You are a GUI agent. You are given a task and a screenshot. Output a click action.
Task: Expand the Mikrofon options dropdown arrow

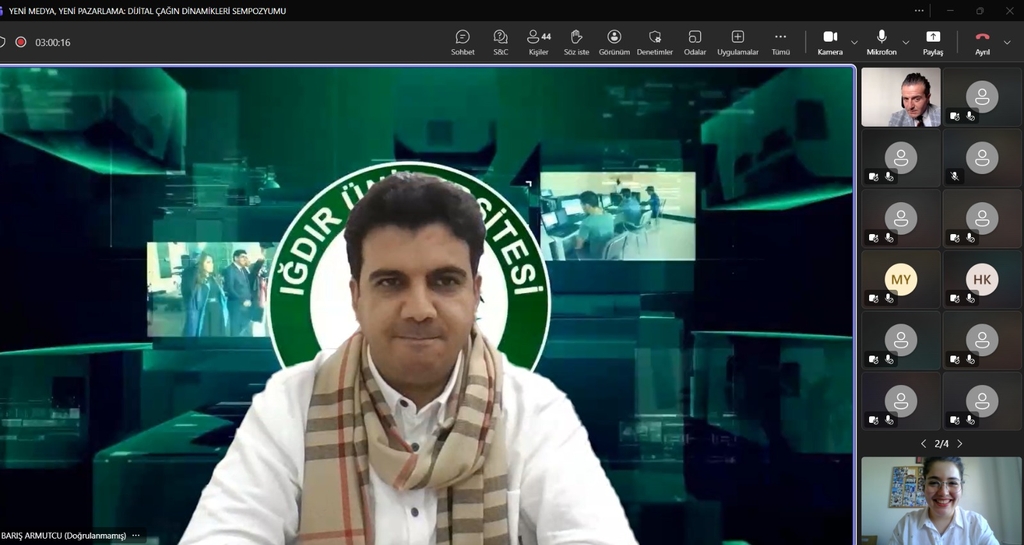pos(906,43)
